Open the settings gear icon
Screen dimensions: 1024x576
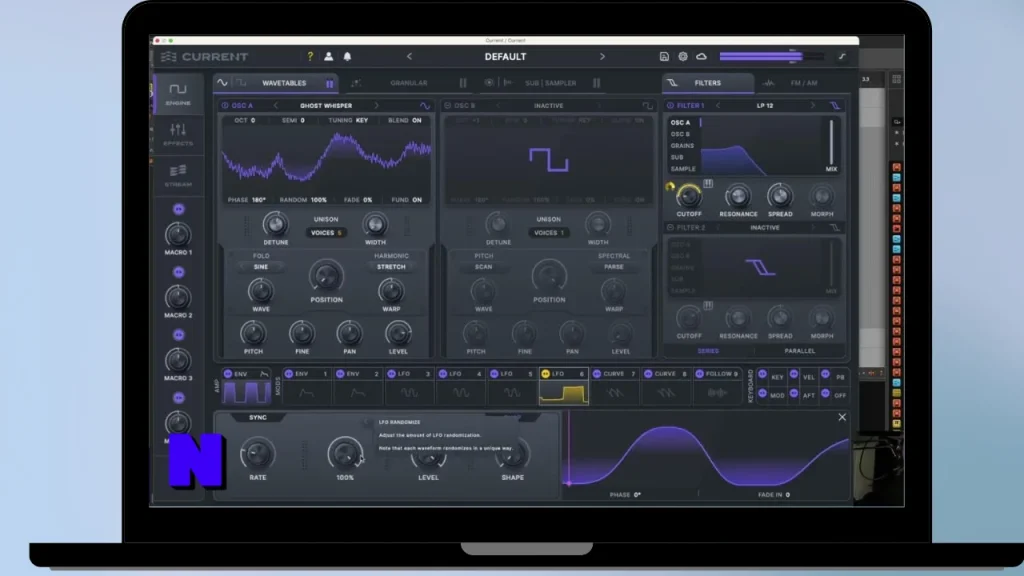682,57
